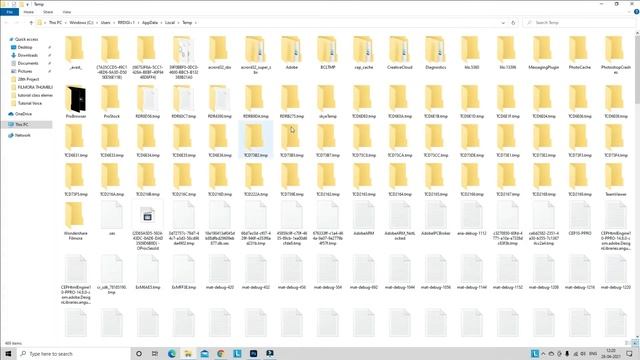This screenshot has height=360, width=640.
Task: Open the ProBrowser folder with black thumbnail
Action: 76,102
